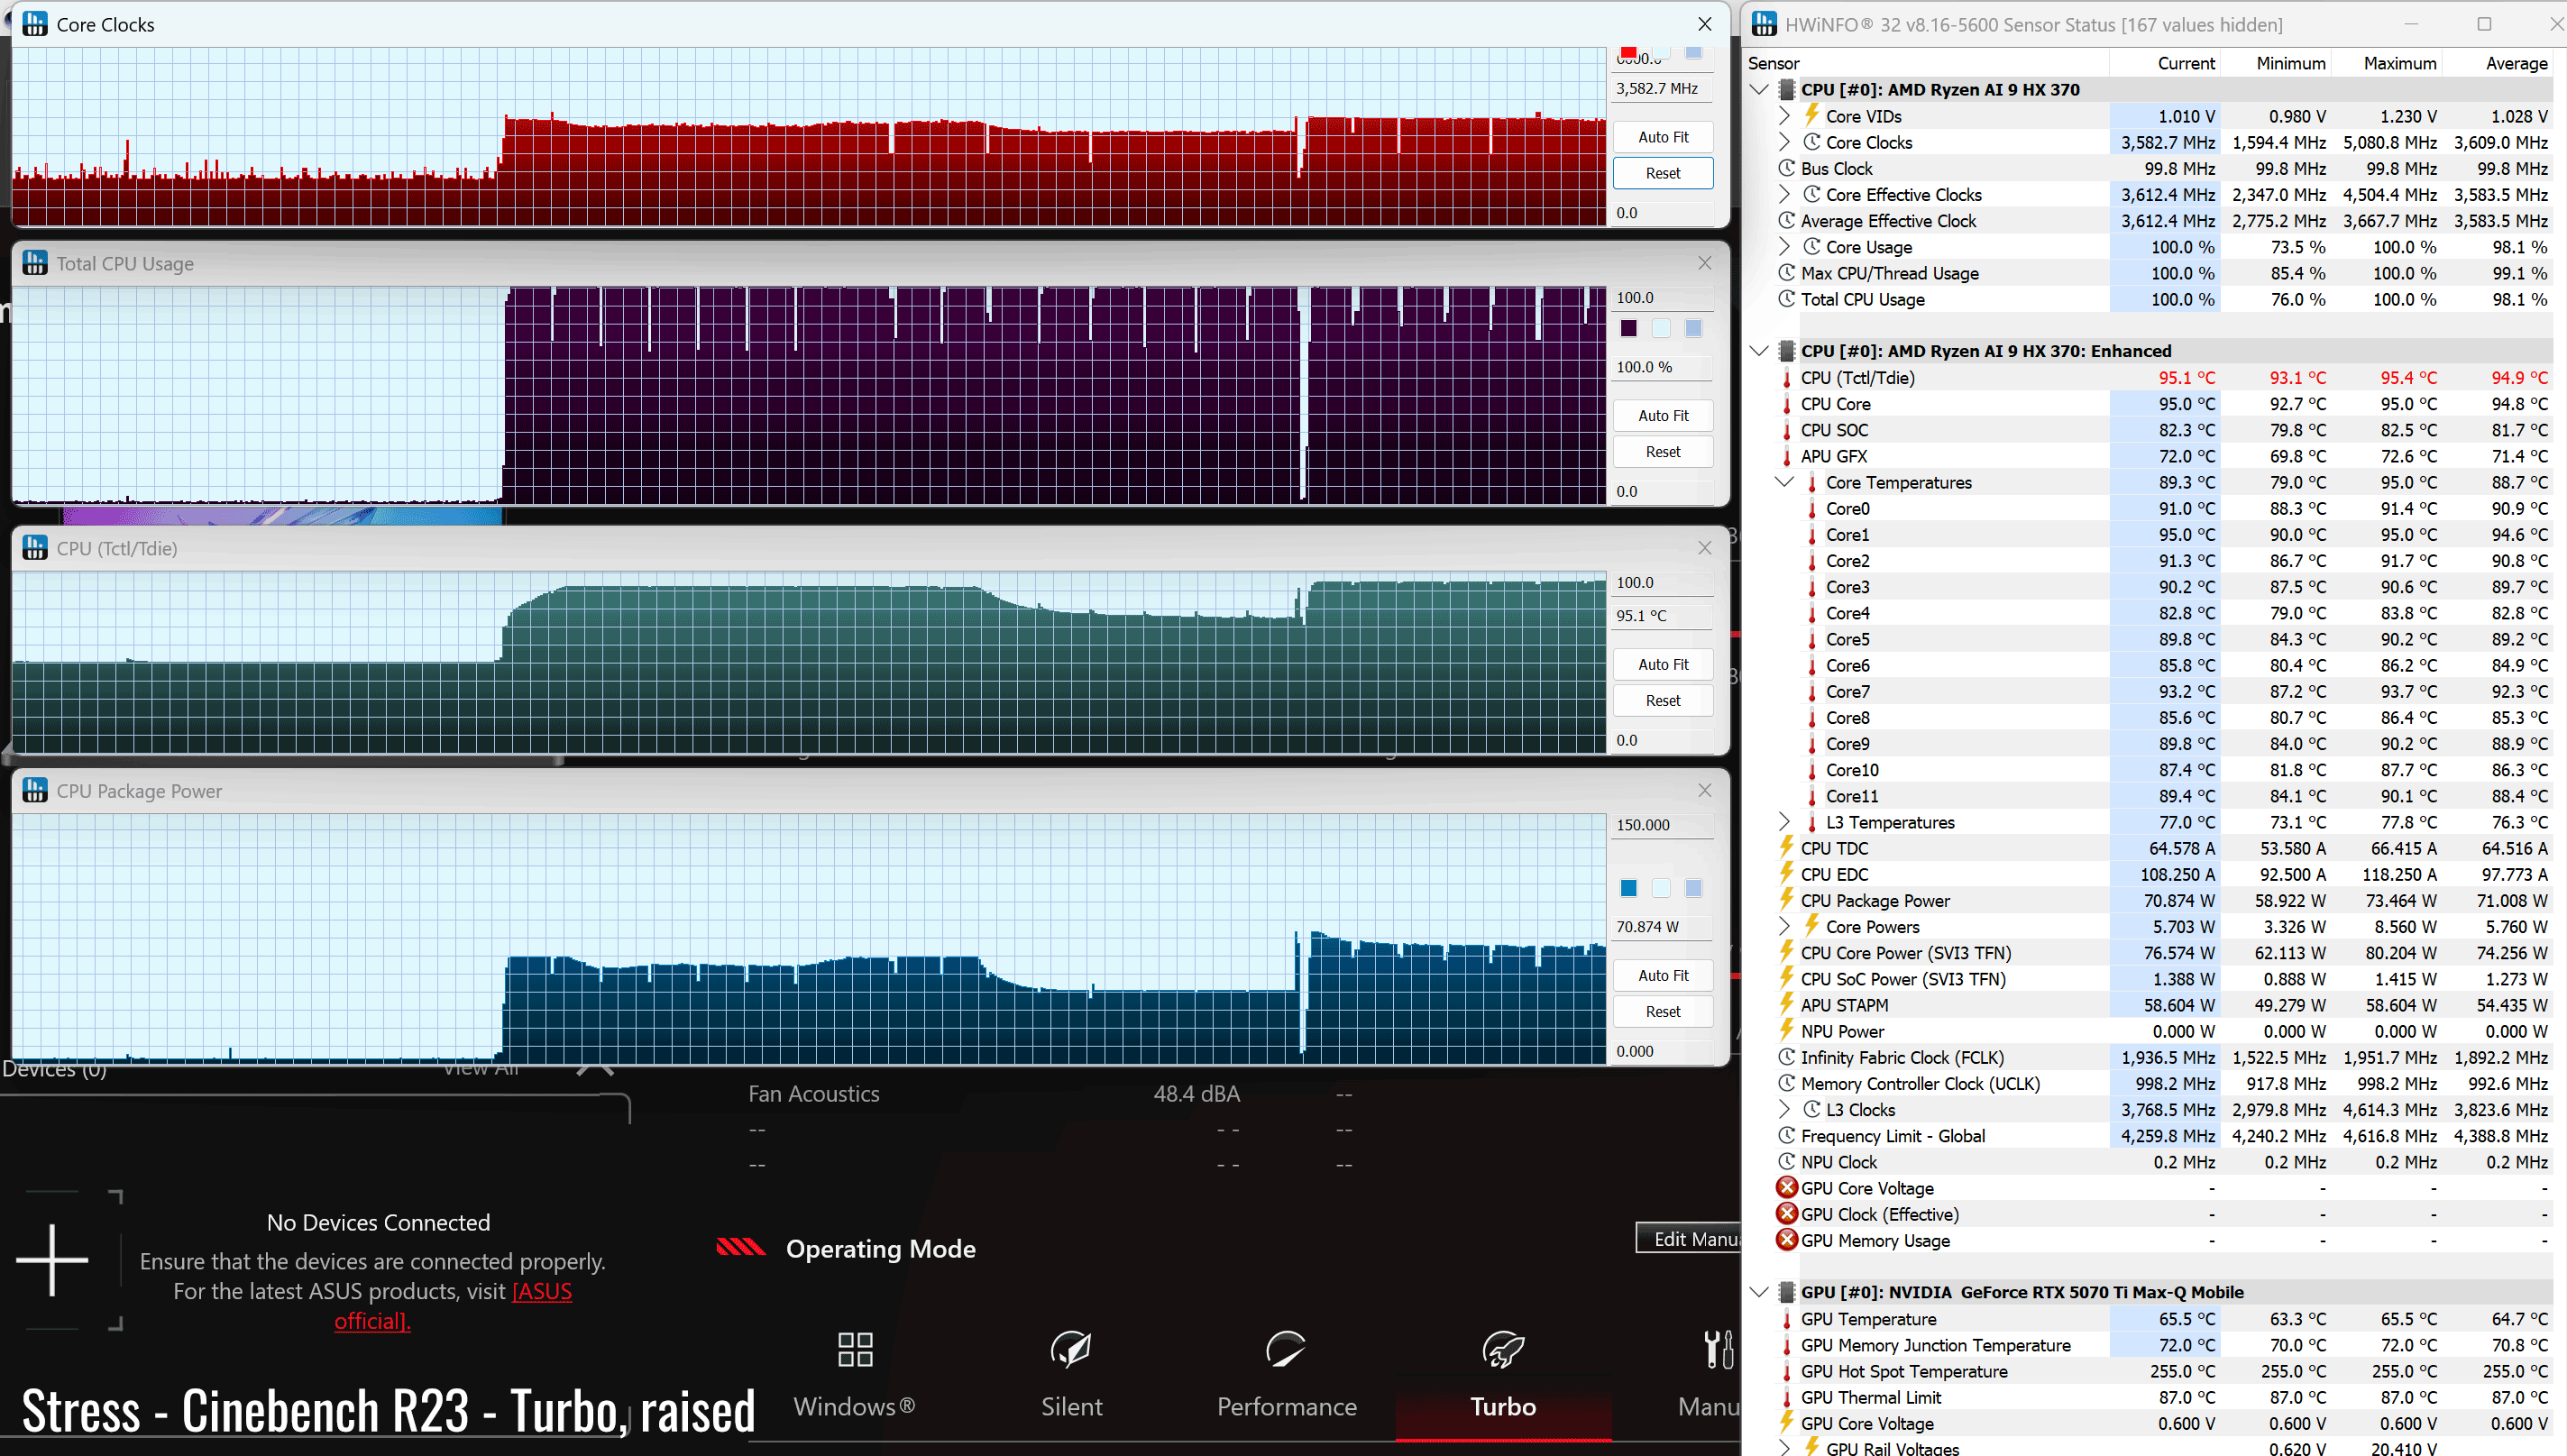Screen dimensions: 2567x1456
Task: Click the lightning icon beside CPU TDC
Action: pyautogui.click(x=1787, y=848)
